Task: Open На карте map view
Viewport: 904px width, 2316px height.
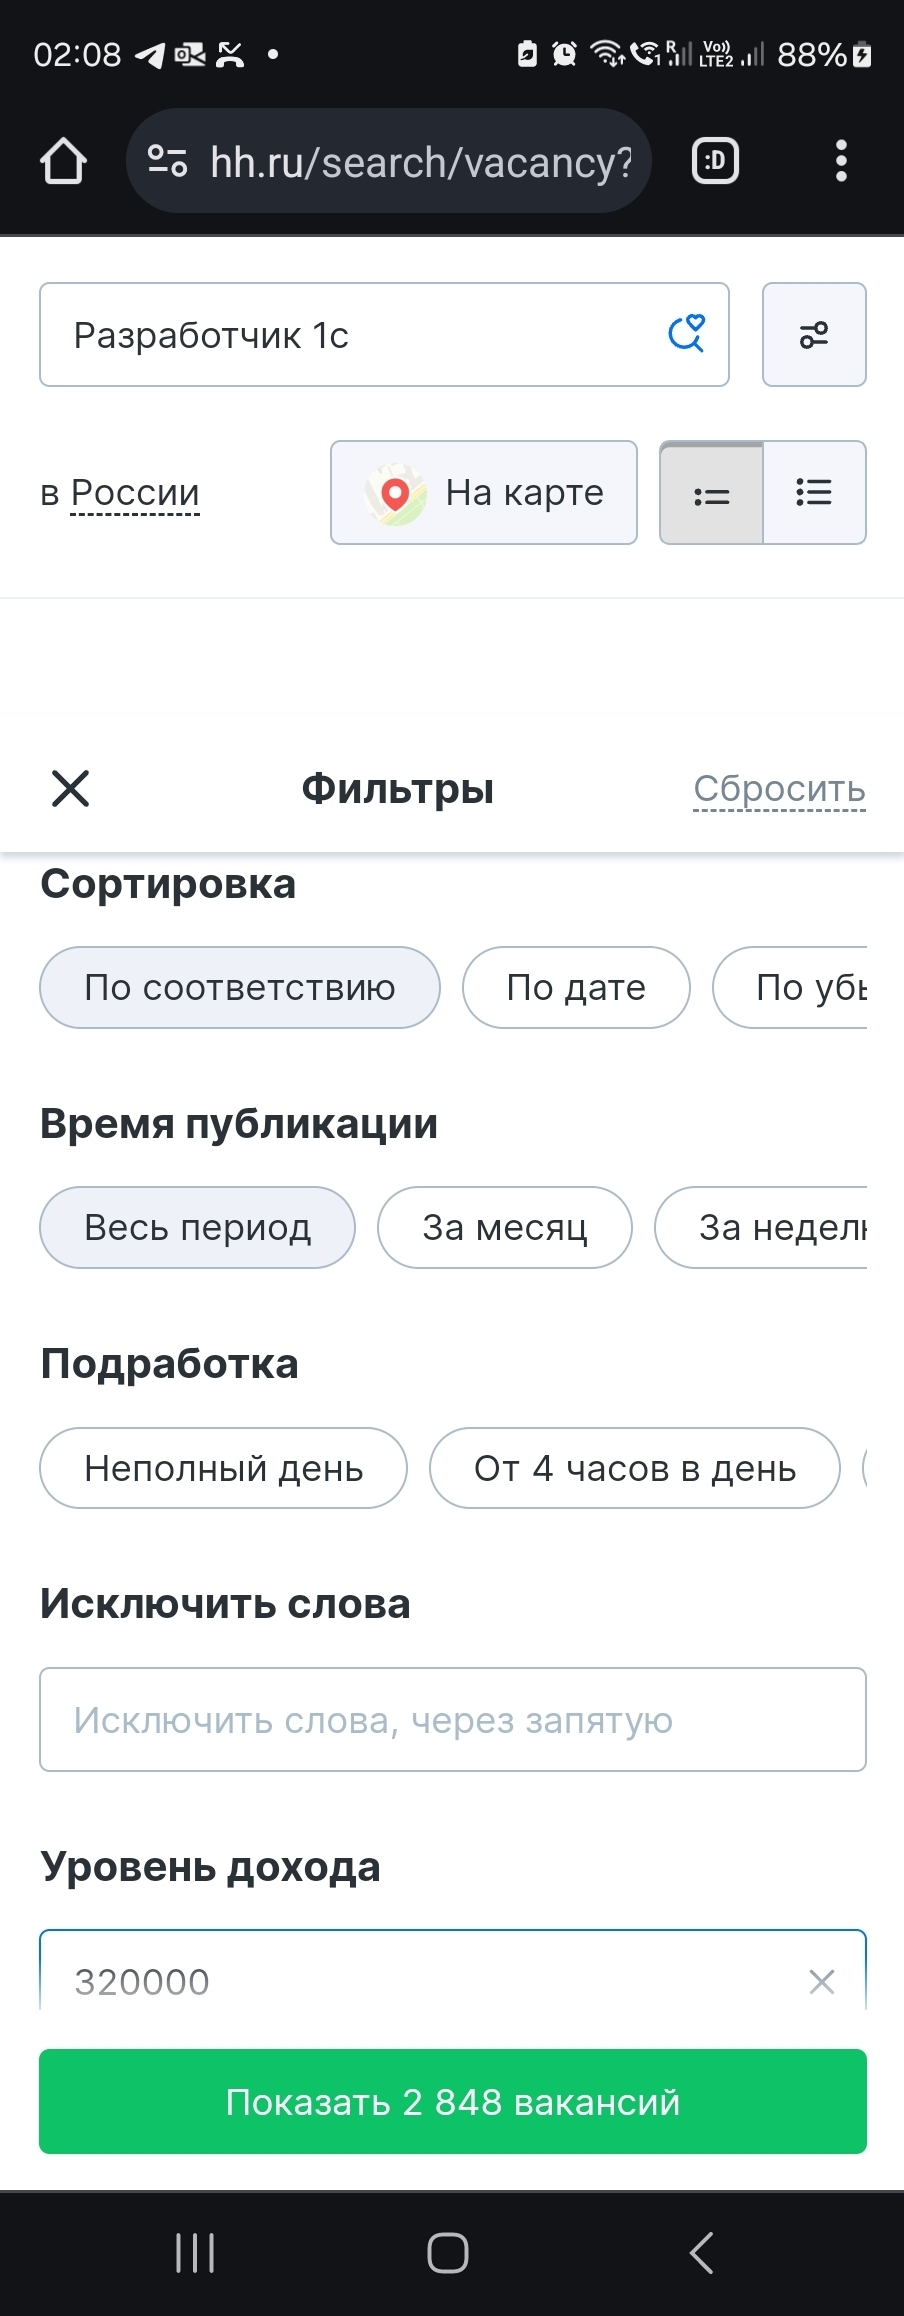Action: (484, 493)
